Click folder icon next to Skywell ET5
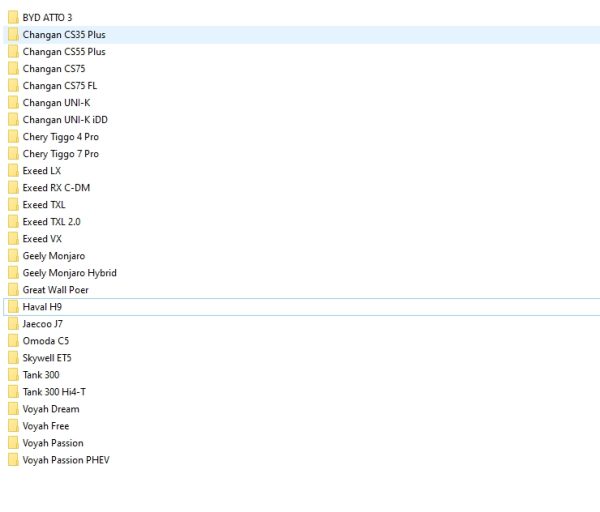 pyautogui.click(x=13, y=358)
